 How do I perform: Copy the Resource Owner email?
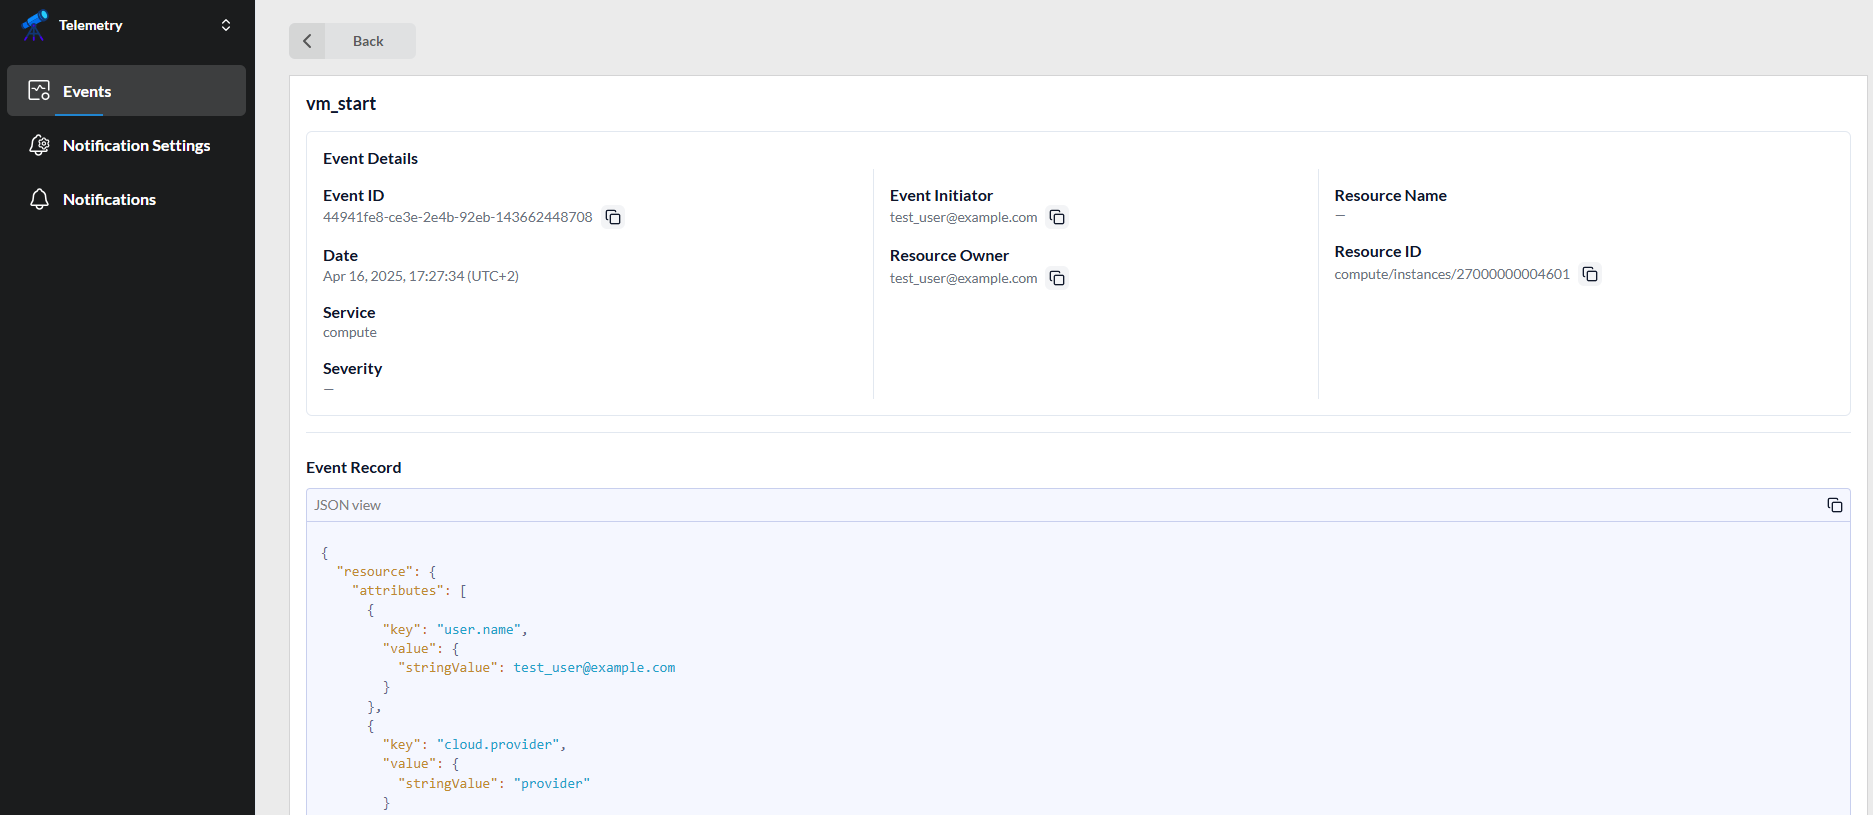coord(1057,278)
